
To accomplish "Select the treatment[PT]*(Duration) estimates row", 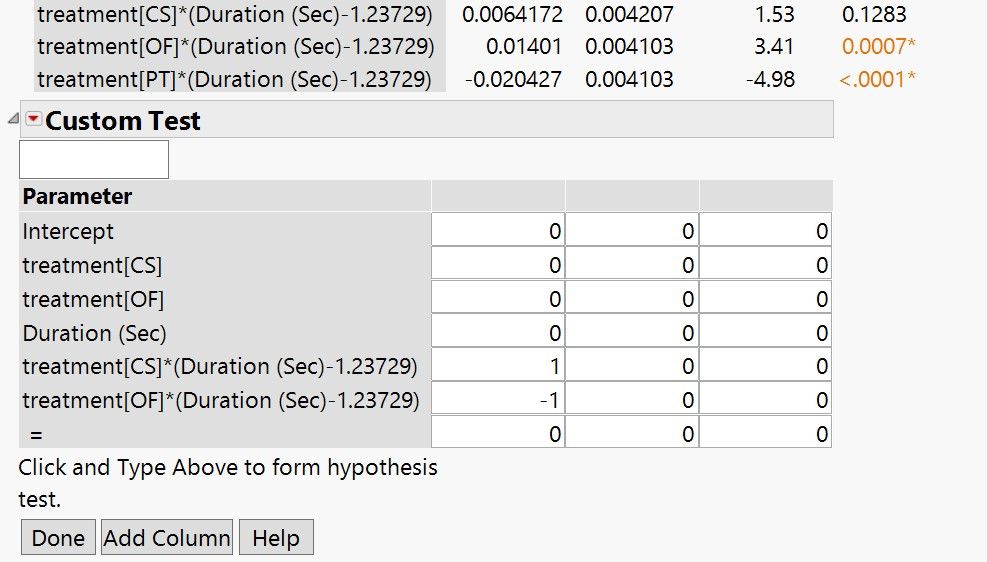I will pyautogui.click(x=475, y=79).
